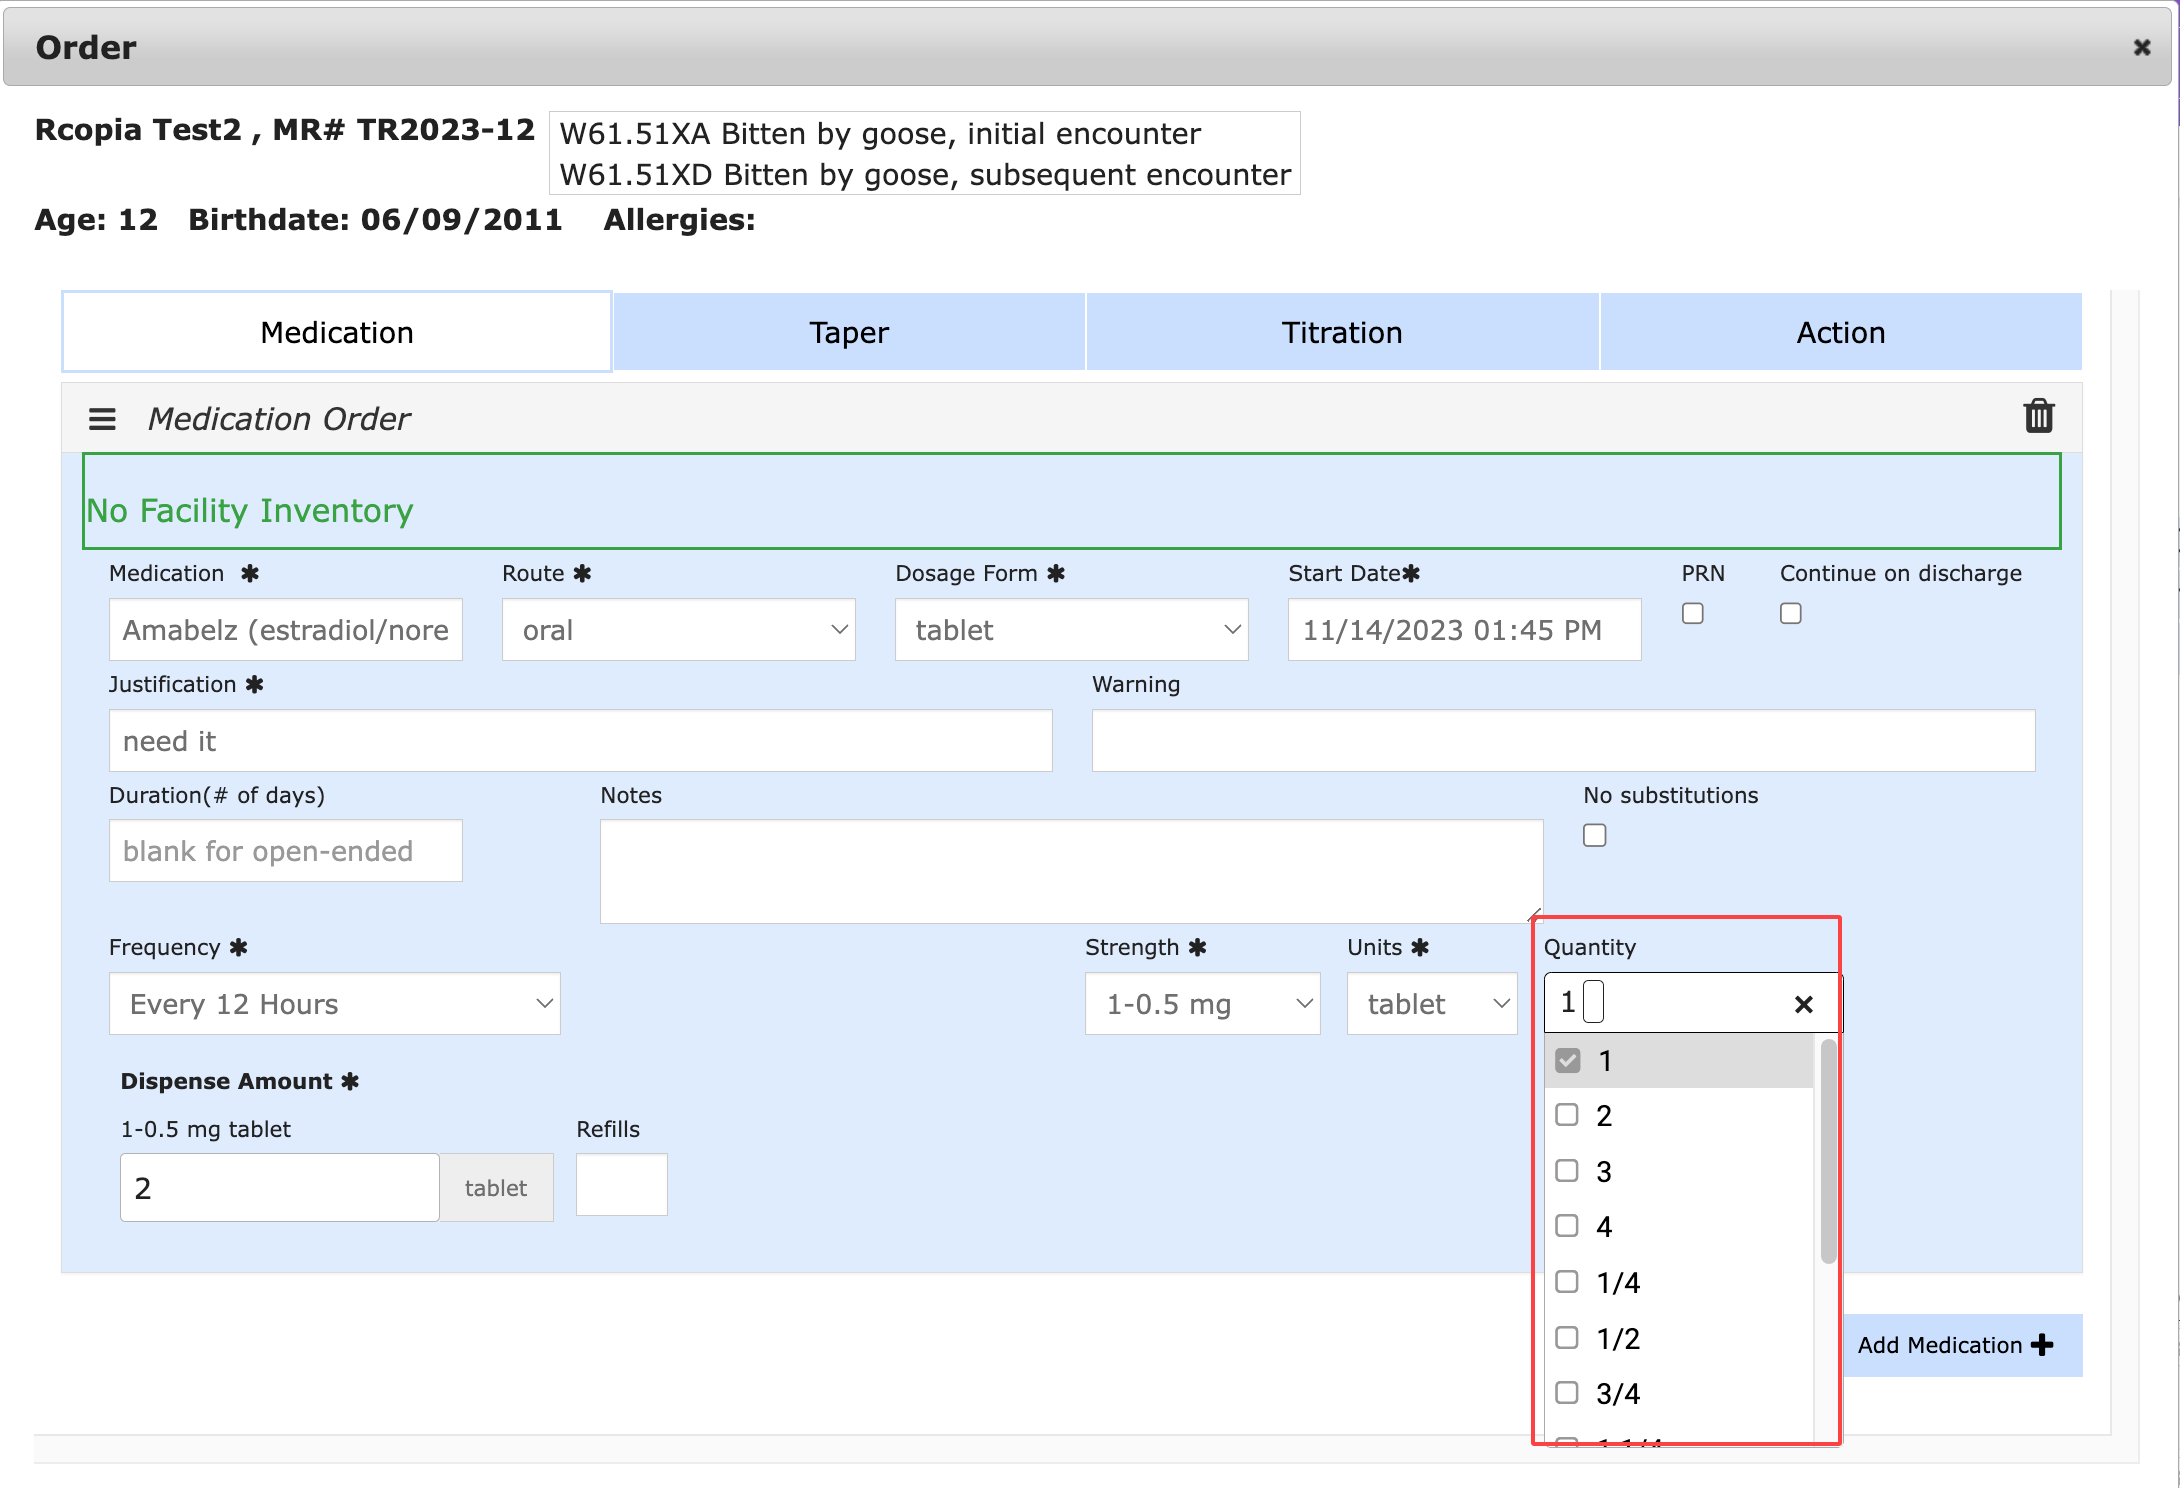Open the Titration tab
Image resolution: width=2180 pixels, height=1488 pixels.
tap(1342, 332)
